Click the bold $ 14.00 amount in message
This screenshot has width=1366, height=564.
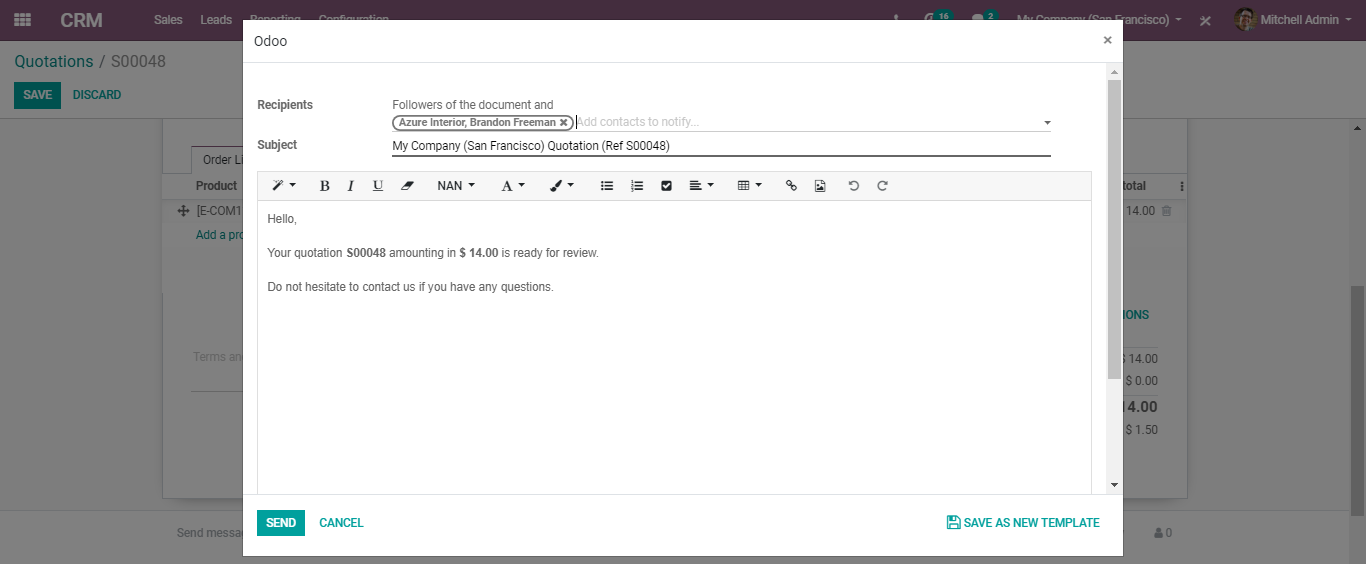pos(479,253)
